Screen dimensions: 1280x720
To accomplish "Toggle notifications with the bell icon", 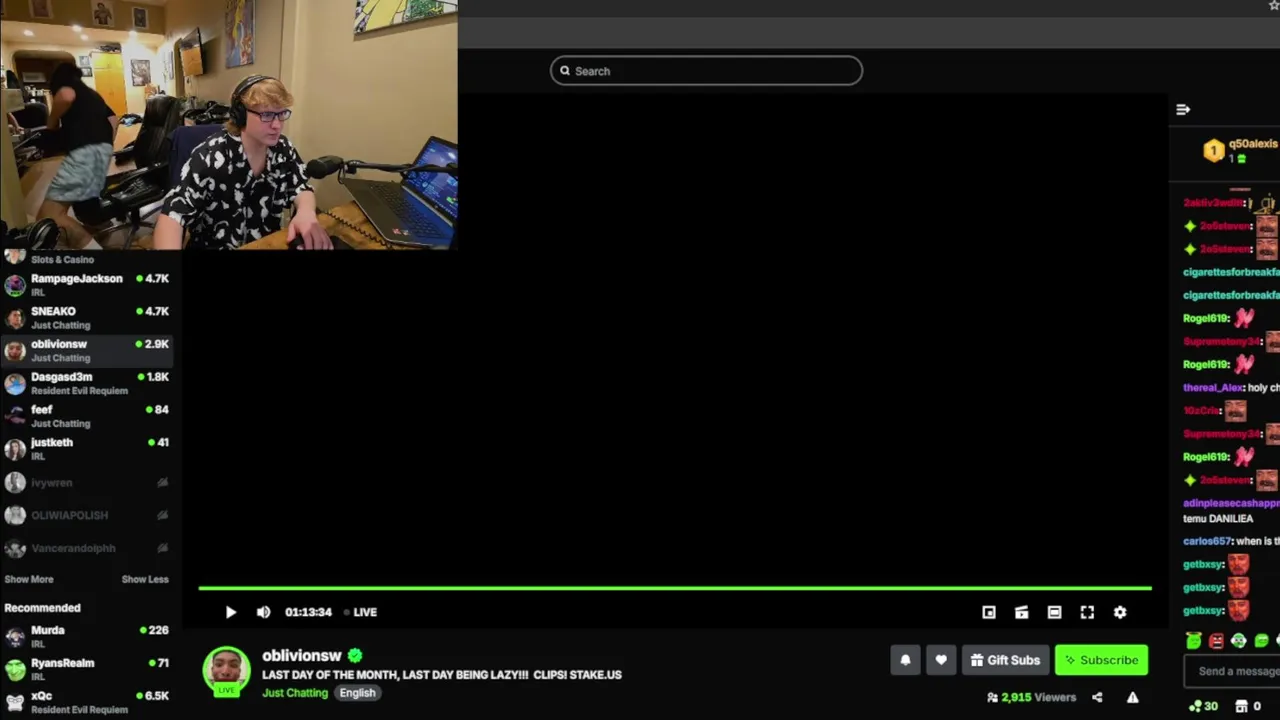I will click(x=905, y=660).
